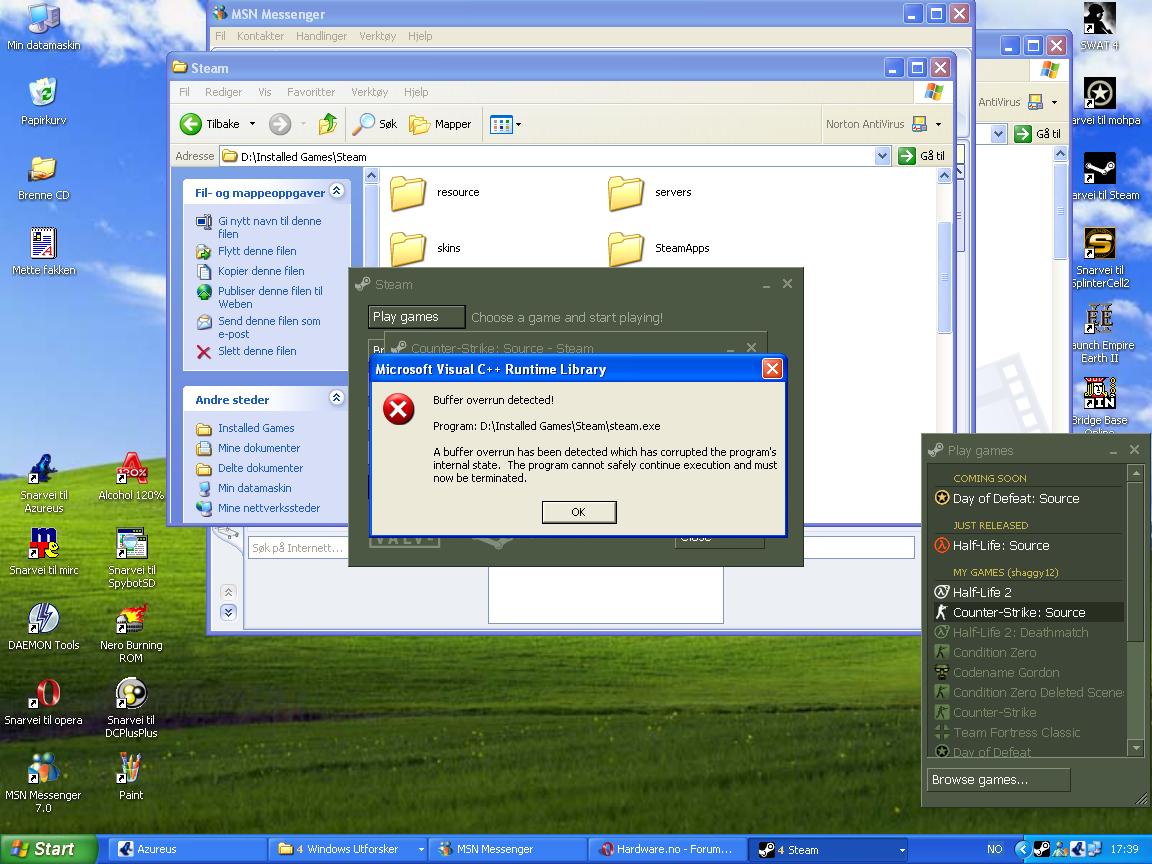Open the SteamApps folder

click(627, 248)
